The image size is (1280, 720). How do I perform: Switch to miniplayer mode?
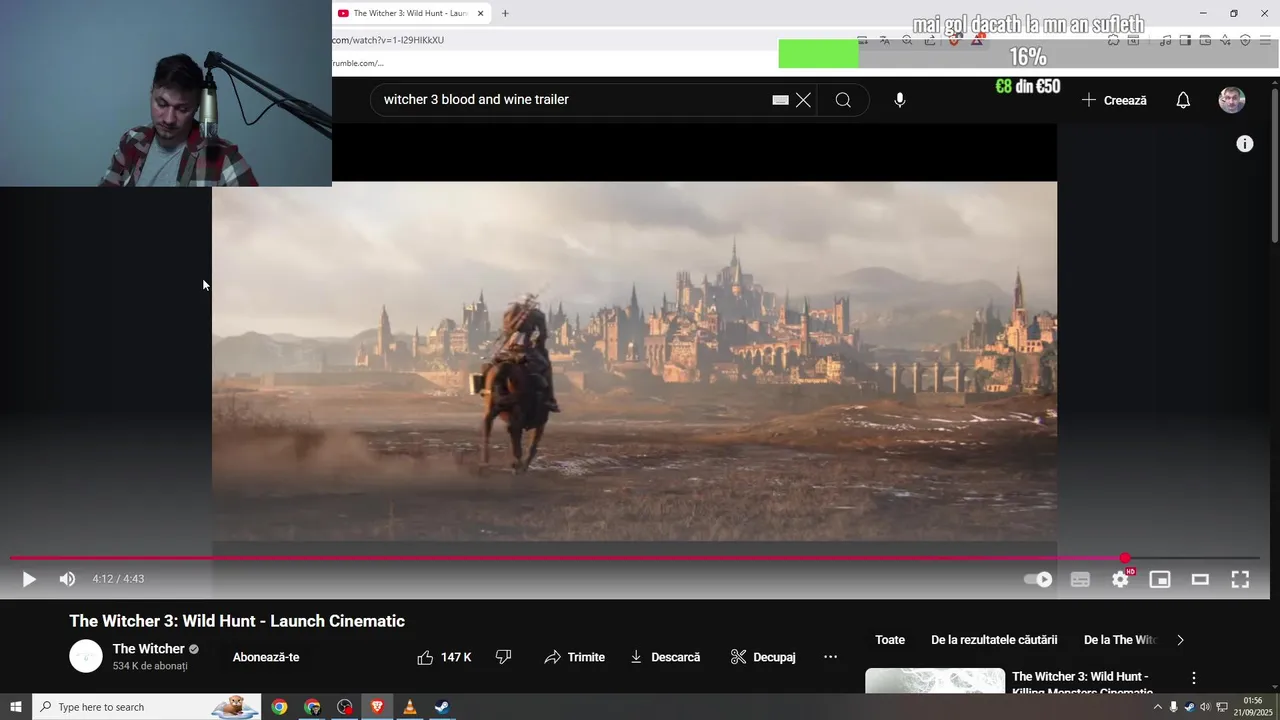tap(1160, 579)
